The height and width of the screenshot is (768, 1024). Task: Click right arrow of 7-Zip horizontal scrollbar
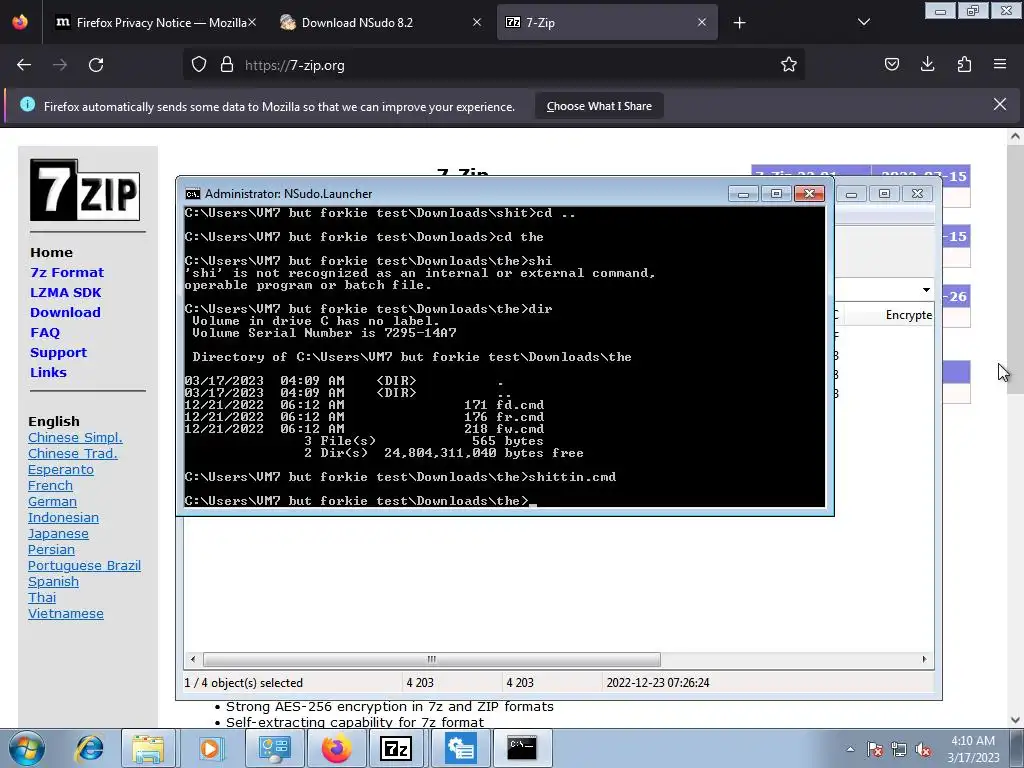(x=924, y=659)
